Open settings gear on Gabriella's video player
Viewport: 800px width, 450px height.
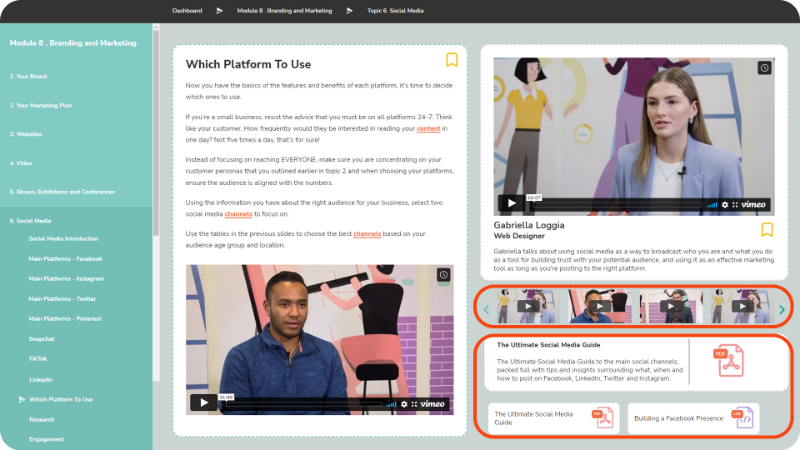click(x=725, y=204)
